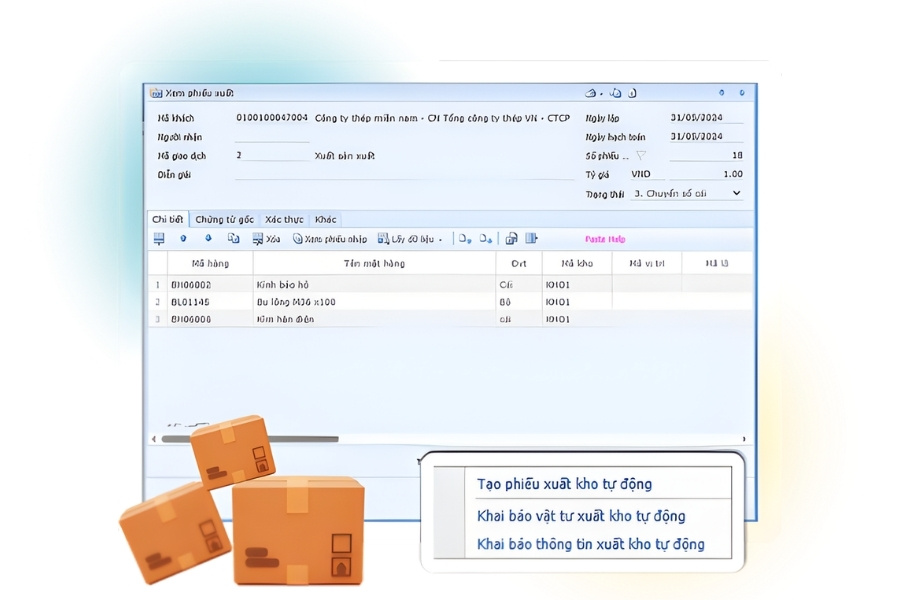The width and height of the screenshot is (900, 600).
Task: Click the exchange rate field showing 1.00
Action: point(706,174)
